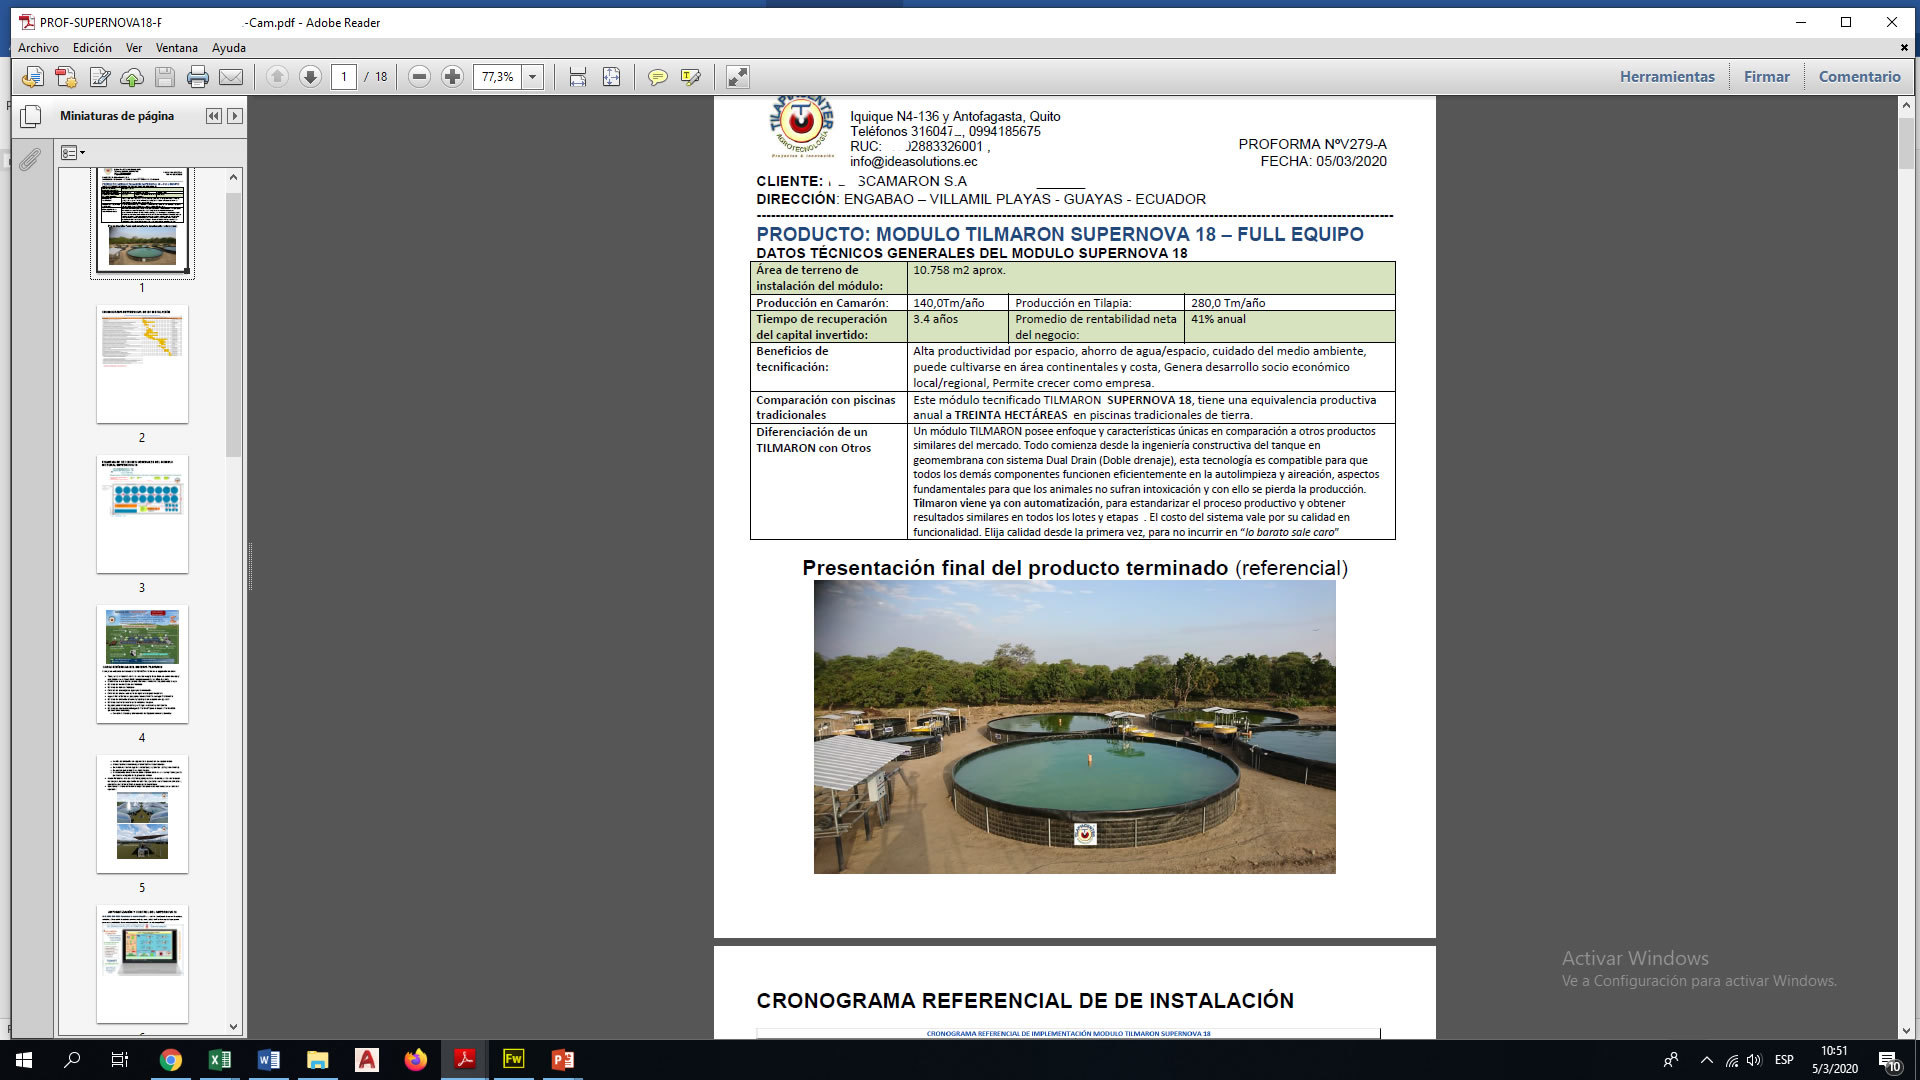This screenshot has height=1080, width=1920.
Task: Open the zoom level dropdown arrow
Action: (x=533, y=77)
